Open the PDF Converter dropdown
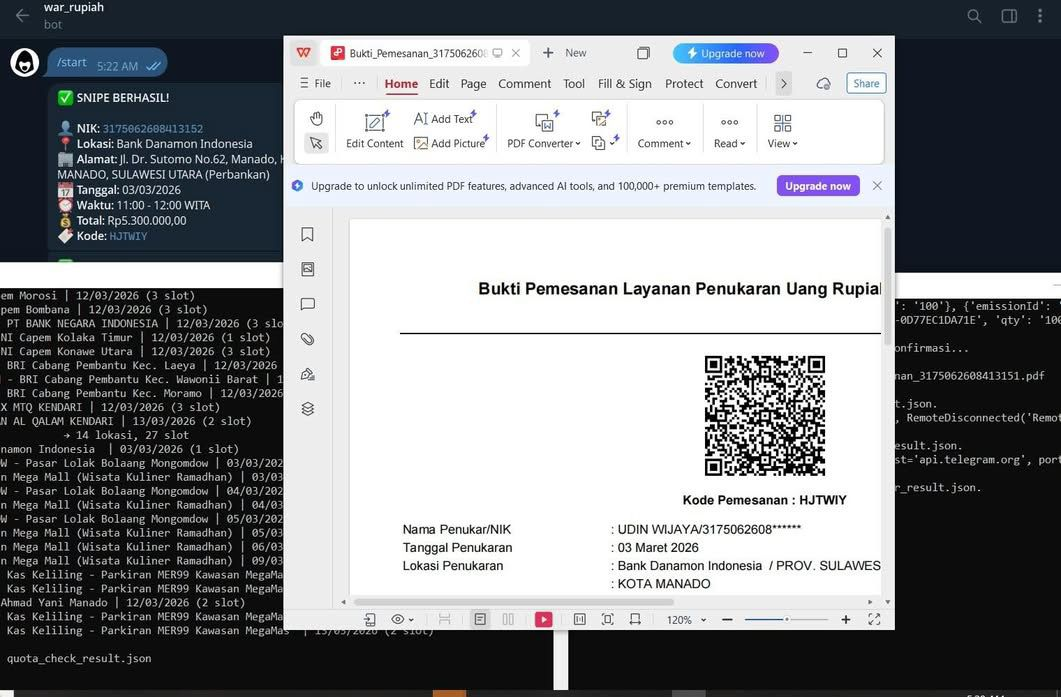Viewport: 1061px width, 697px height. (543, 143)
